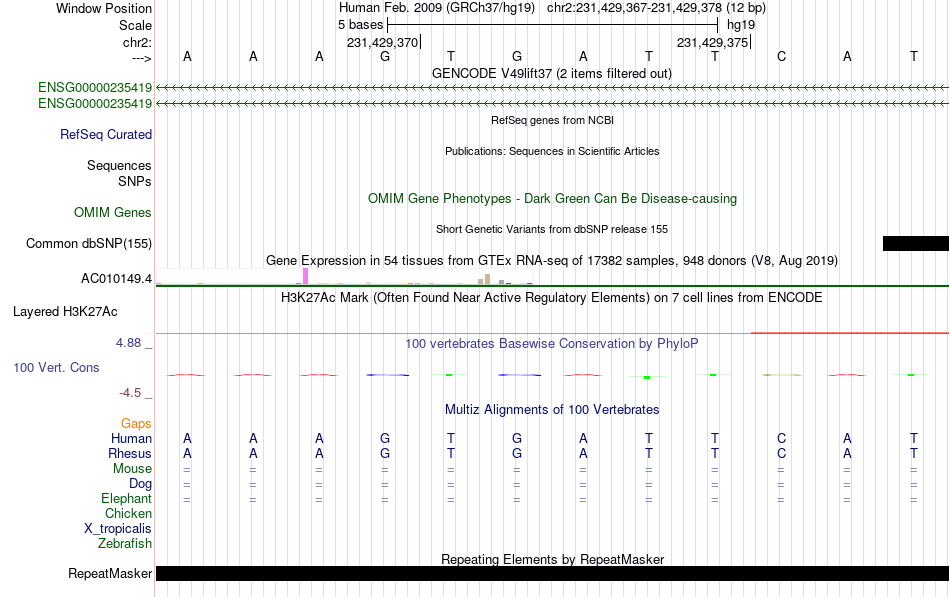
Task: Click the second ENSG00000235419 gene label
Action: pos(95,104)
